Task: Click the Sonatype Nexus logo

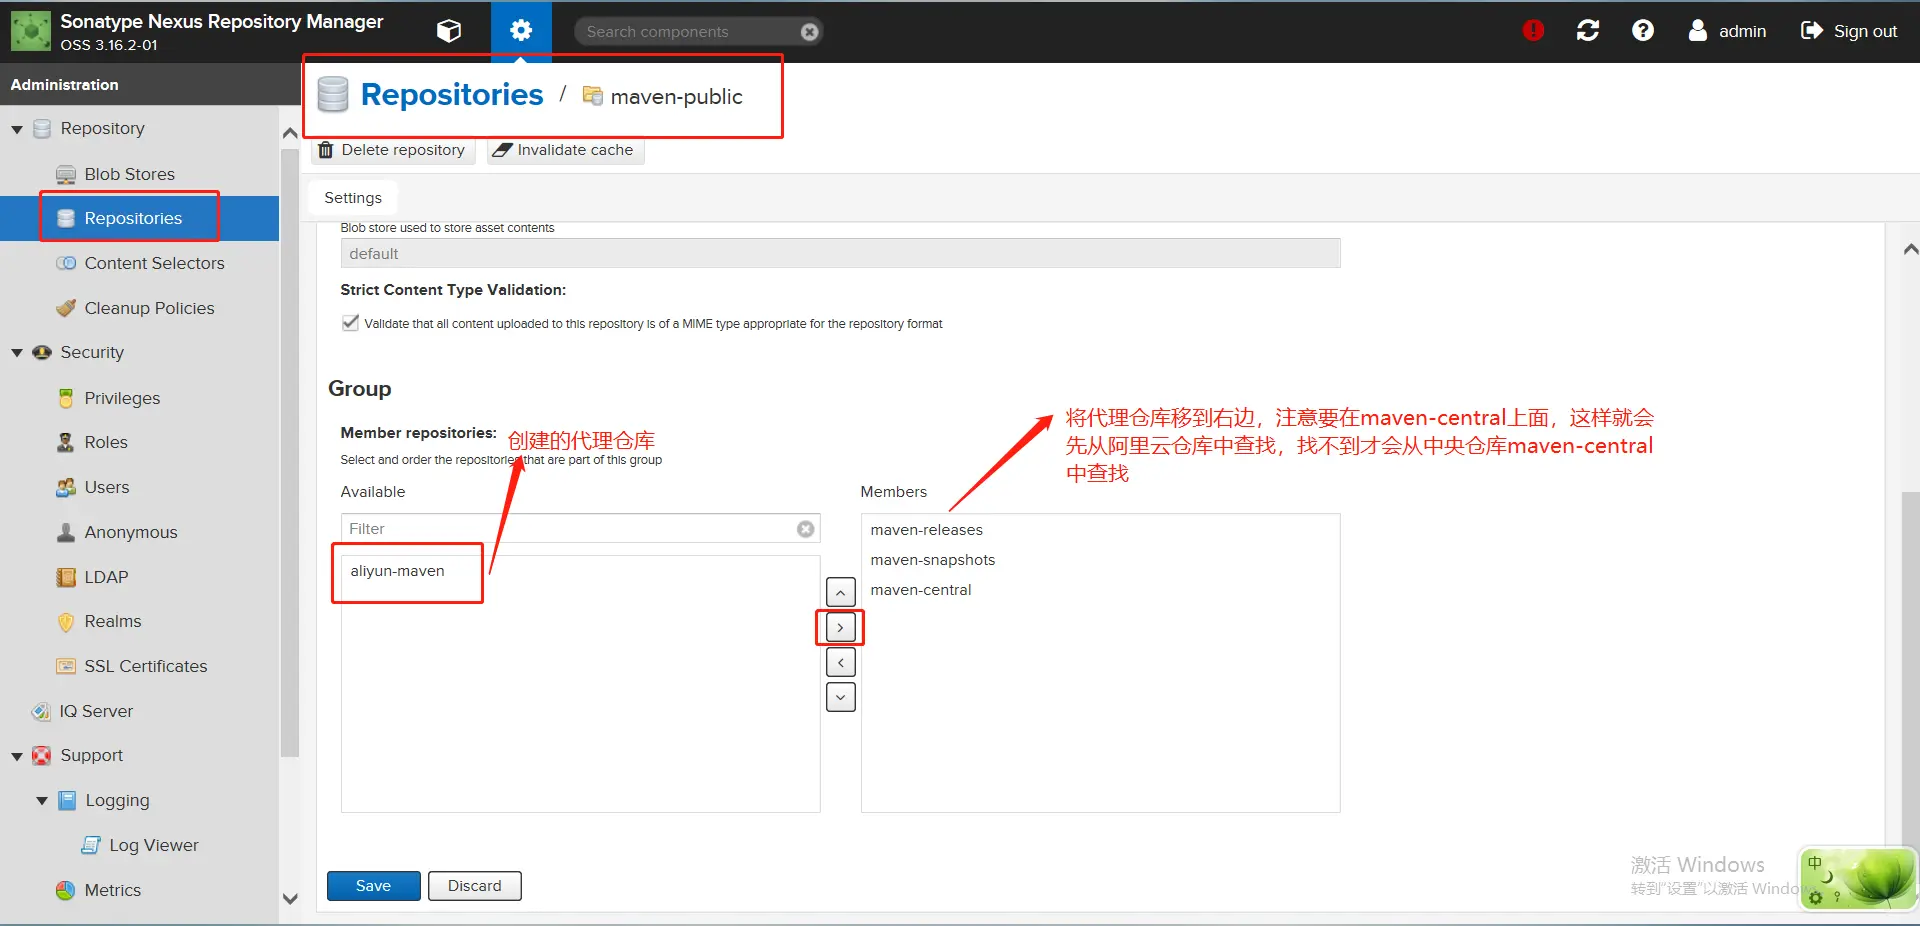Action: [x=31, y=31]
